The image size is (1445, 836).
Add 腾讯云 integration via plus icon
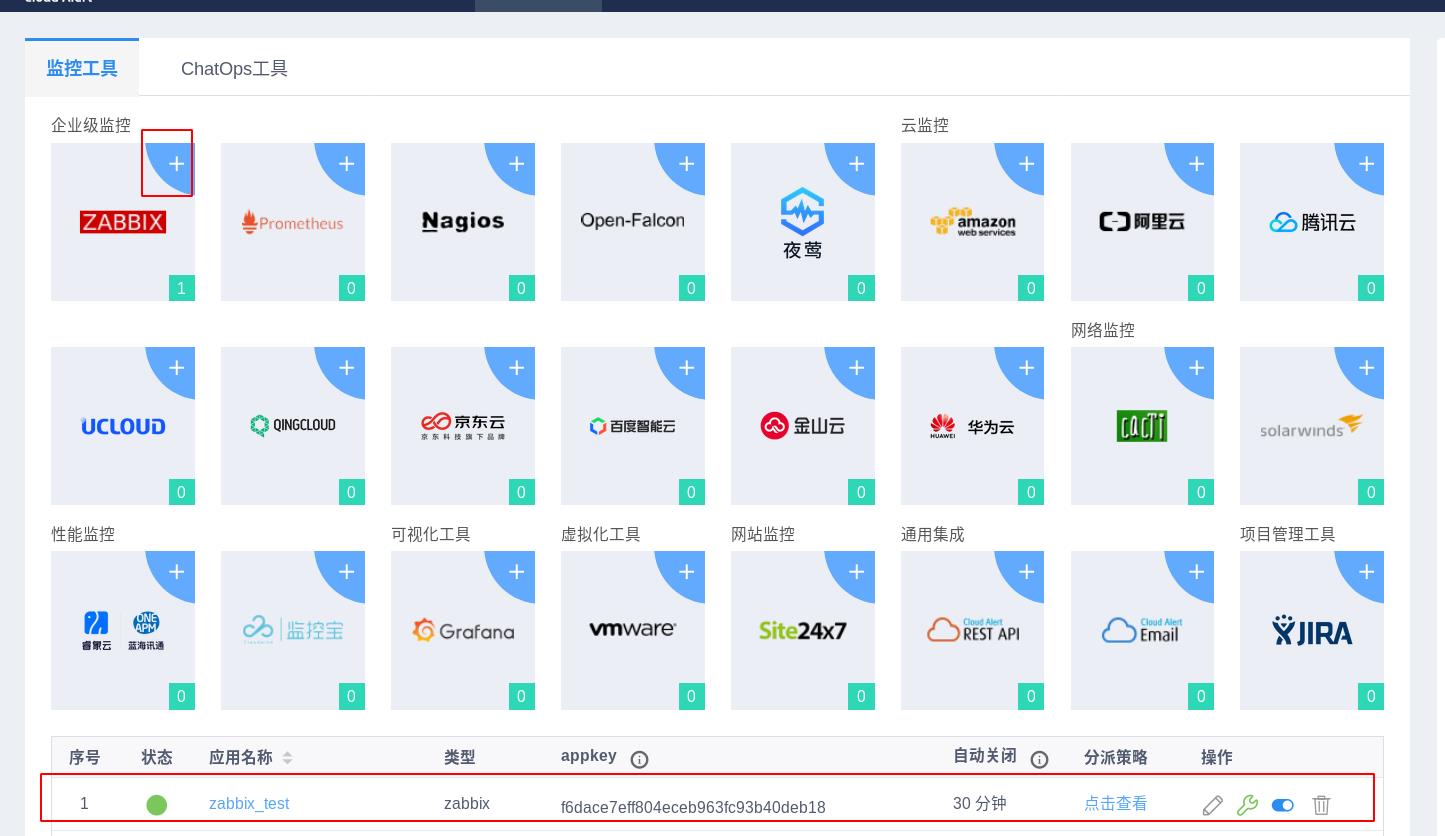[1367, 163]
